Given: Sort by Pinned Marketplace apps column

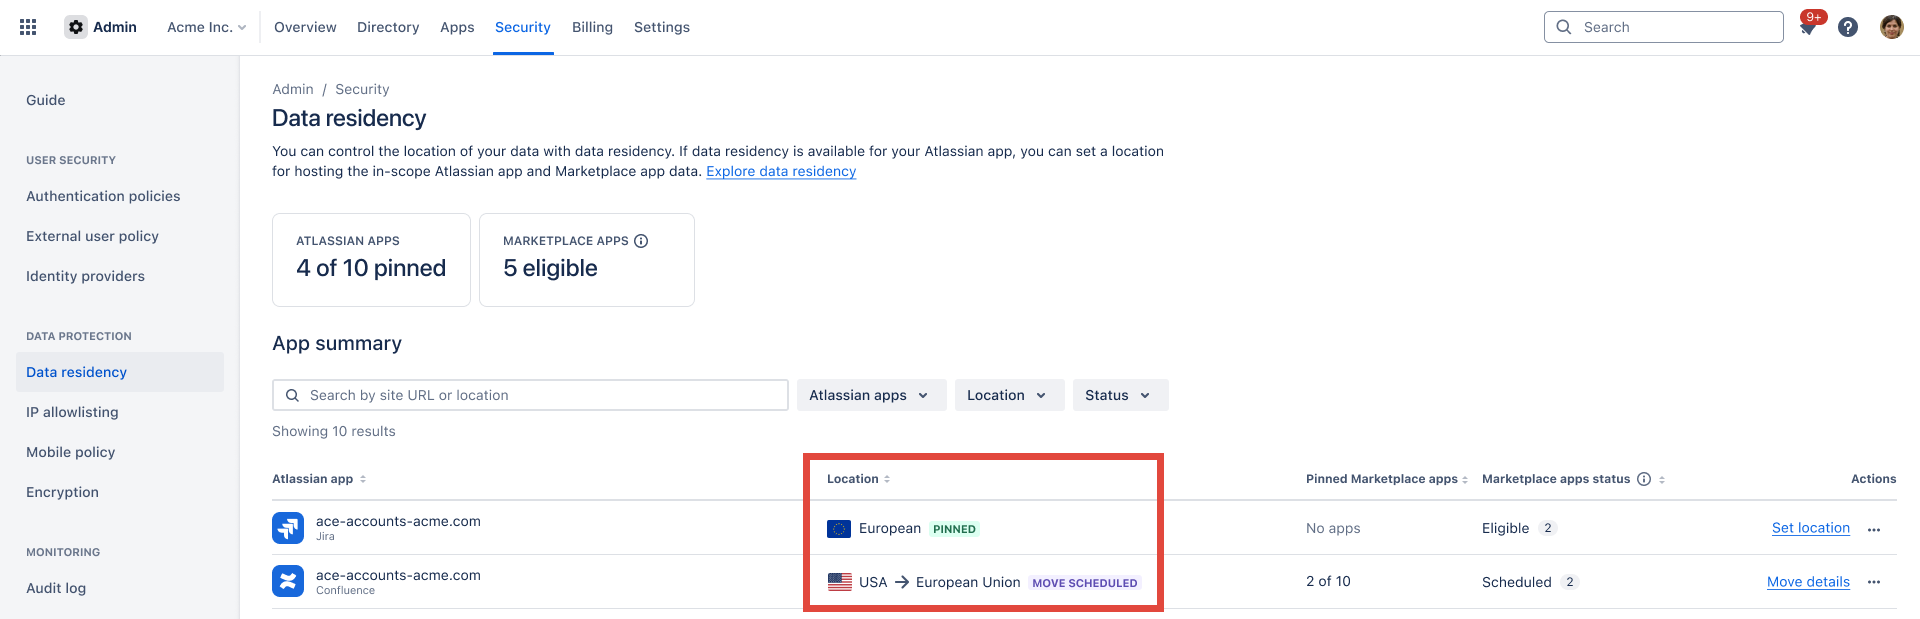Looking at the screenshot, I should tap(1465, 480).
